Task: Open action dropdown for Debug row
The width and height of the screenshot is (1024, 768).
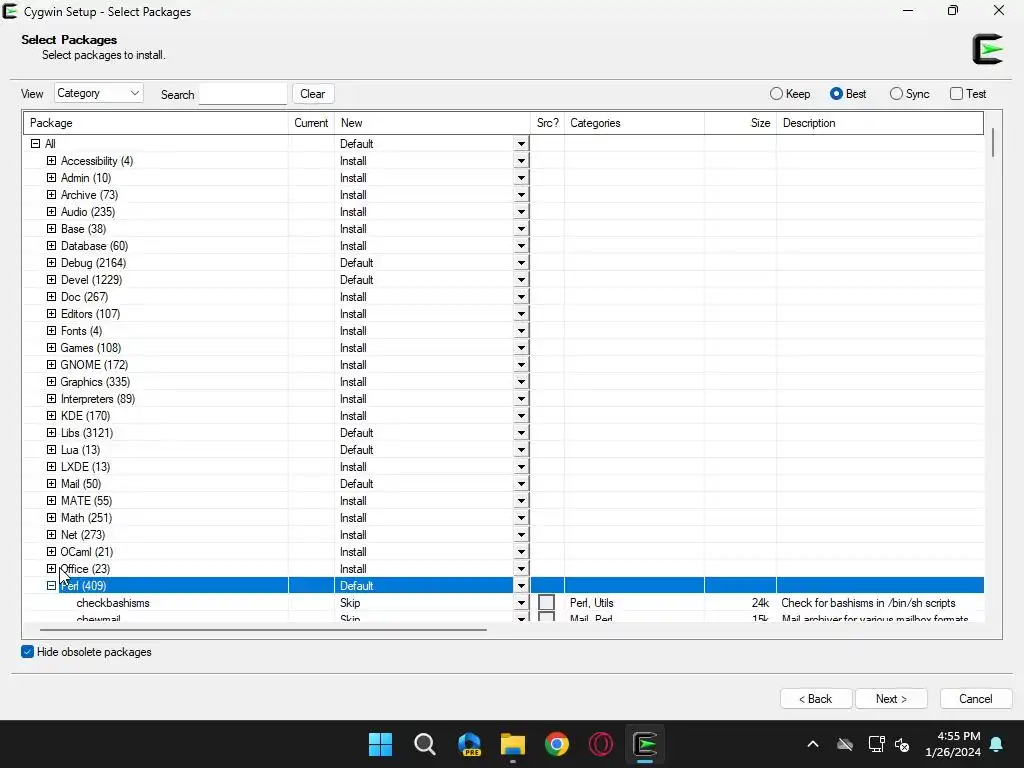Action: tap(520, 263)
